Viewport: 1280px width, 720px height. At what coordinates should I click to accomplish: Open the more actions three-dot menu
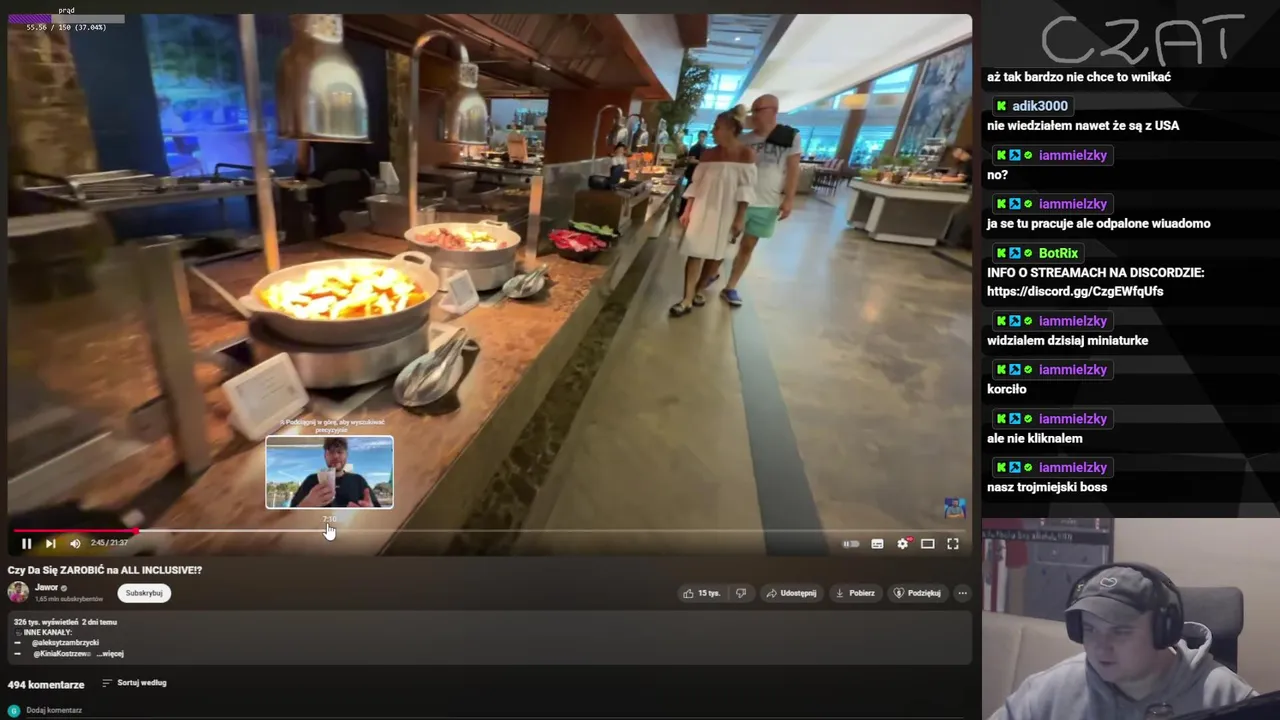pos(962,593)
